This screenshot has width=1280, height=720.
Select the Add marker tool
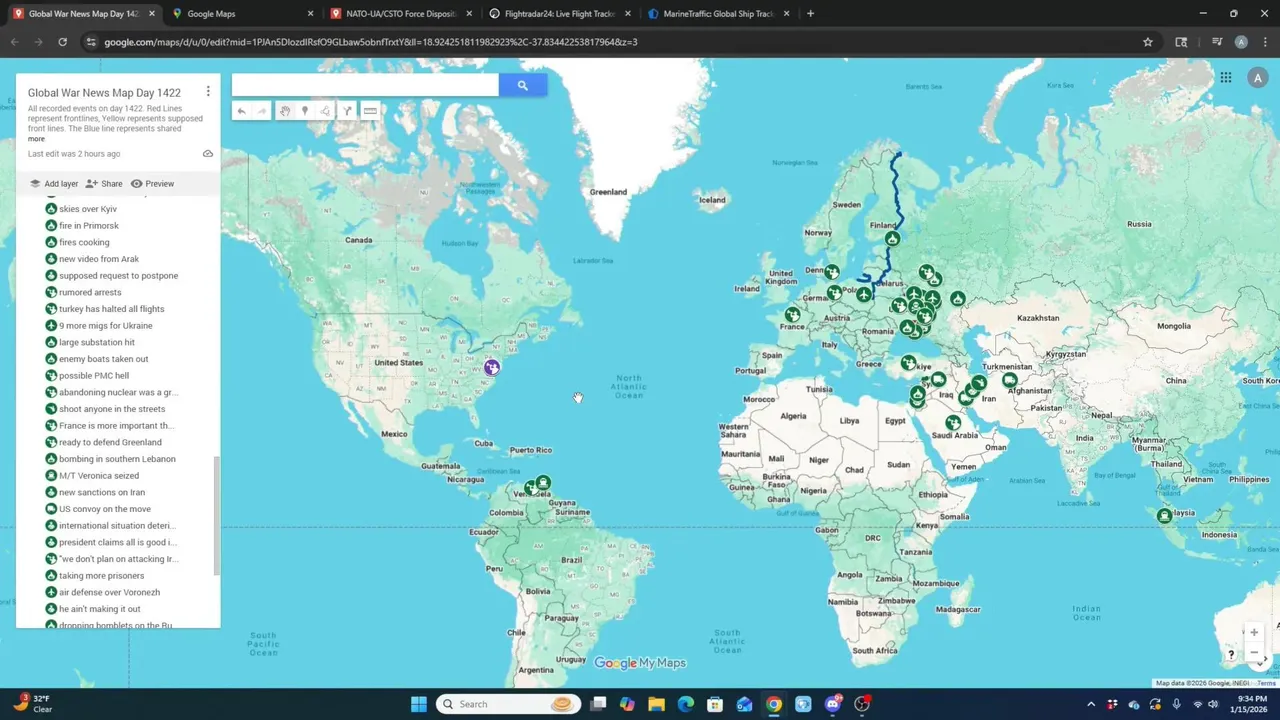click(305, 111)
